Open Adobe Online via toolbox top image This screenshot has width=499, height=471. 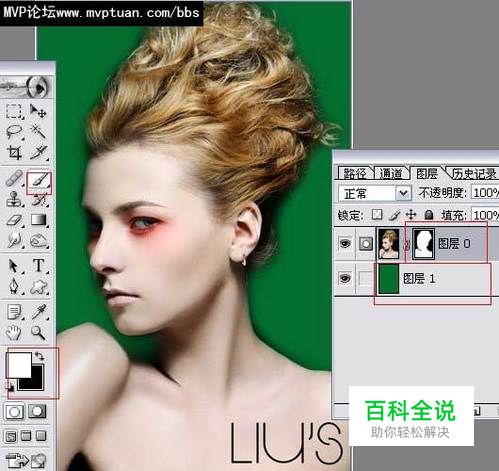(26, 86)
